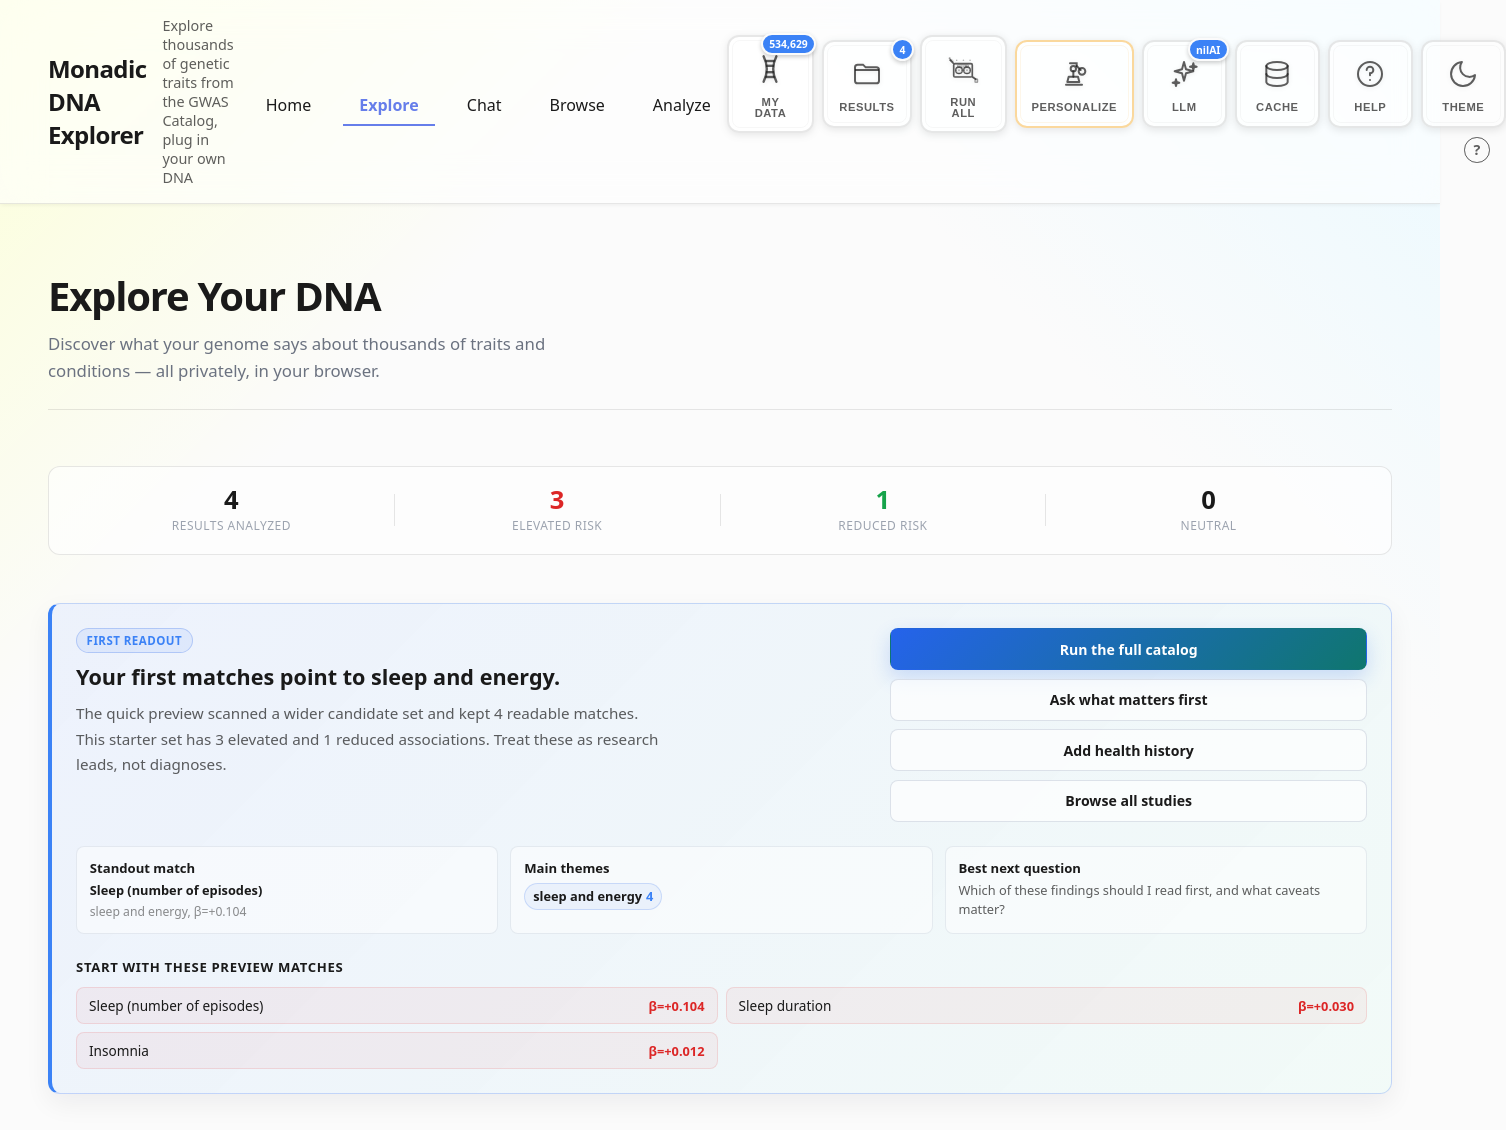The height and width of the screenshot is (1130, 1506).
Task: Click Run the full catalog button
Action: [x=1128, y=649]
